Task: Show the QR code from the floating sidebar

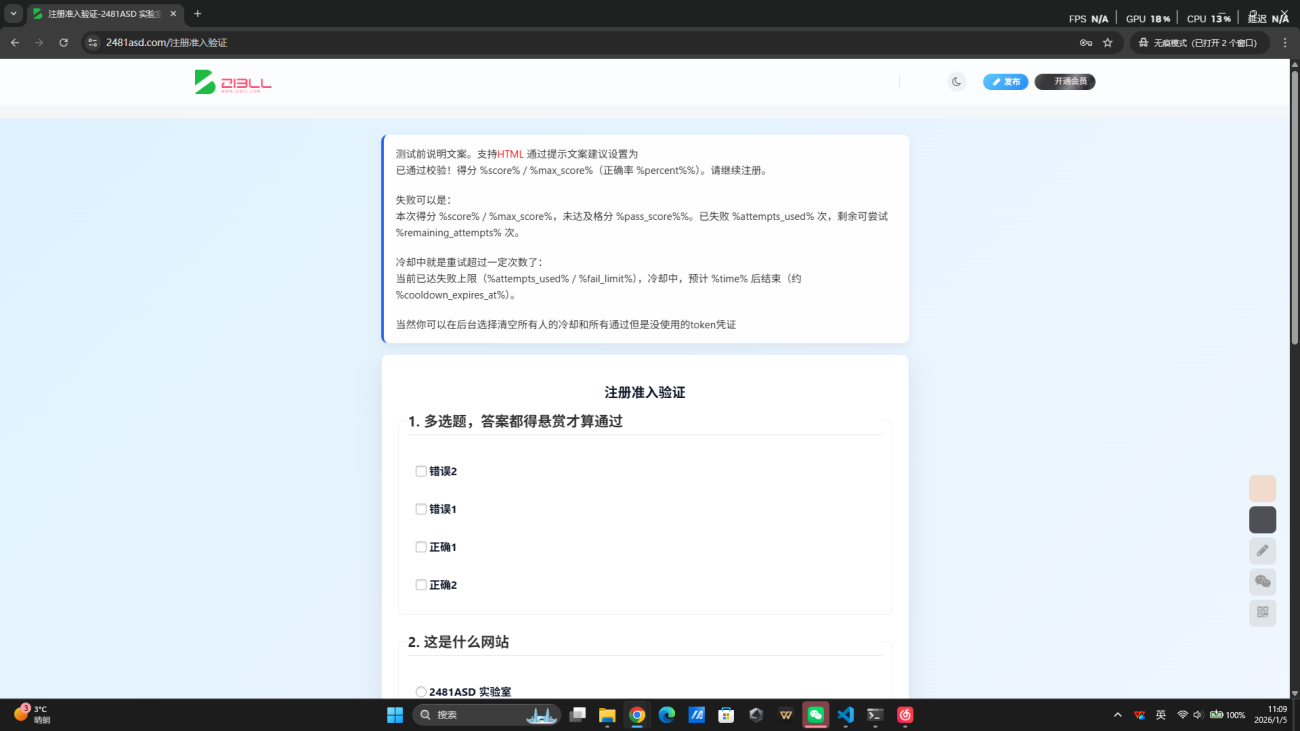Action: 1262,613
